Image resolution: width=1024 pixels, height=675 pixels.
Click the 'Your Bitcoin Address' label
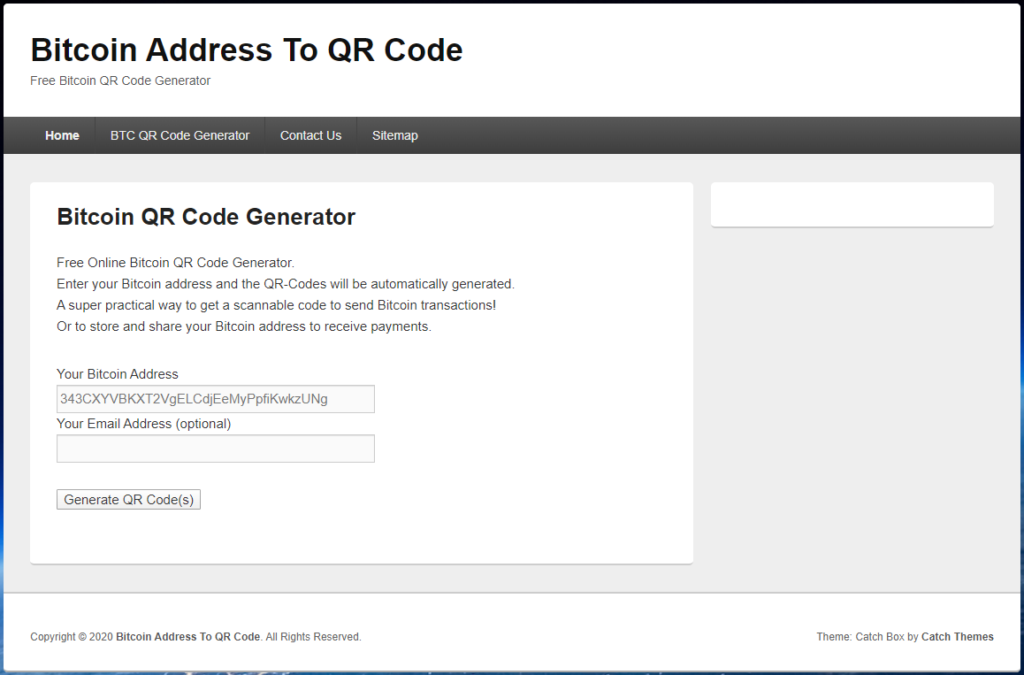tap(118, 374)
